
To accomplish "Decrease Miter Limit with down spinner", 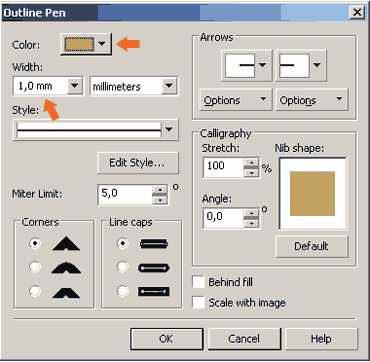I will [161, 200].
